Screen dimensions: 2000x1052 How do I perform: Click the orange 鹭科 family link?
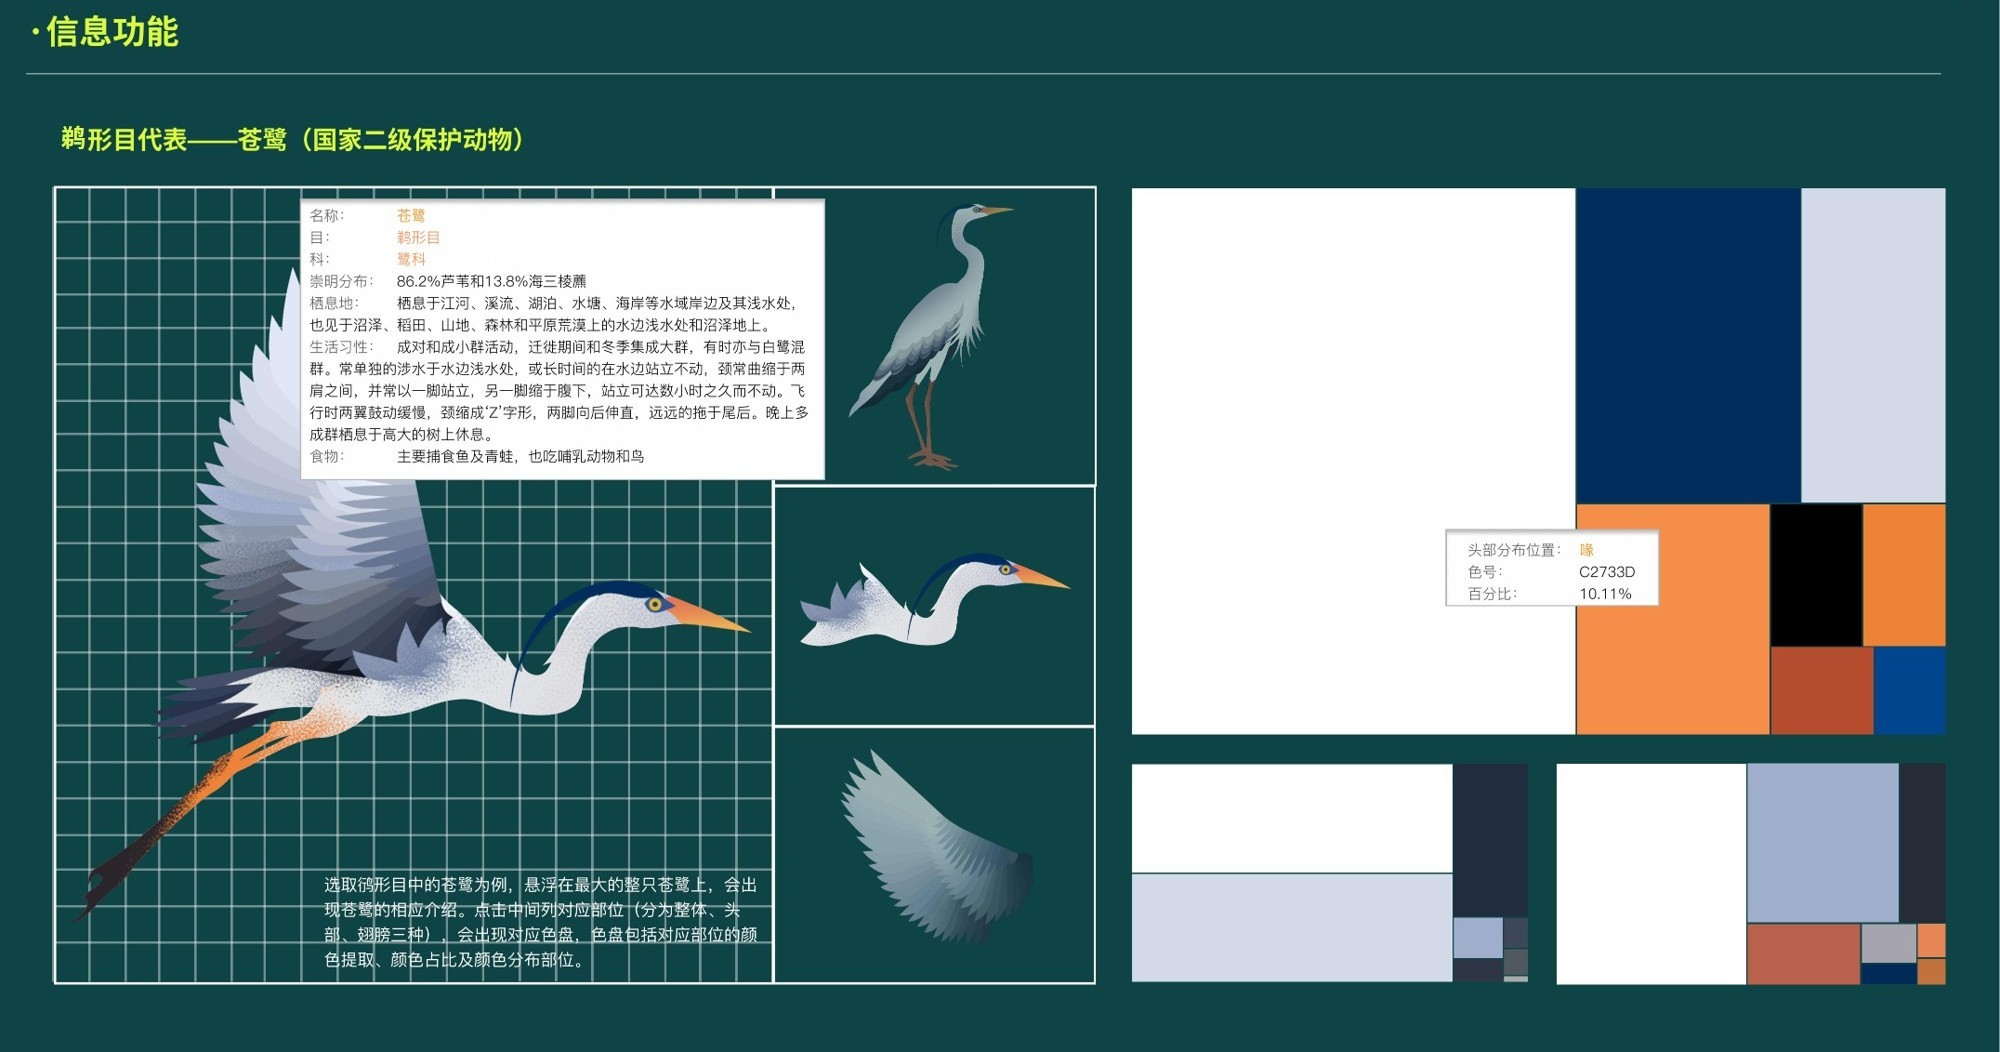pos(411,260)
